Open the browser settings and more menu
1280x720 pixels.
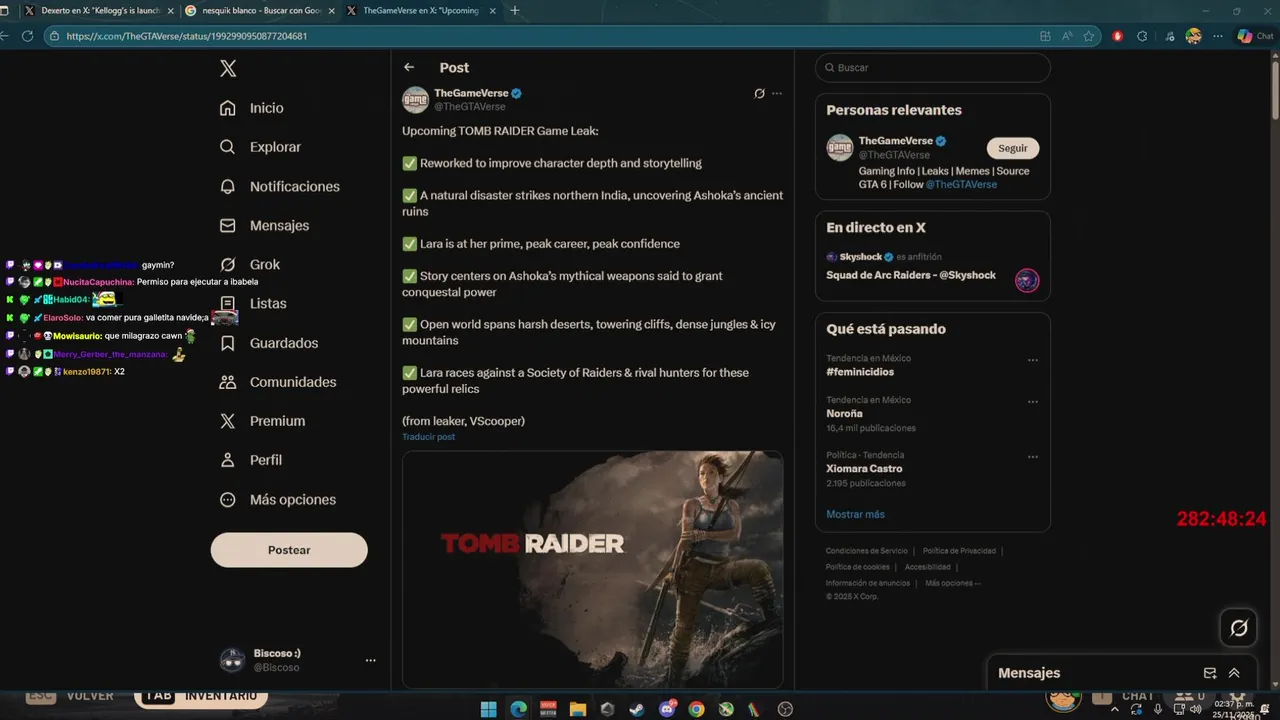coord(1218,36)
